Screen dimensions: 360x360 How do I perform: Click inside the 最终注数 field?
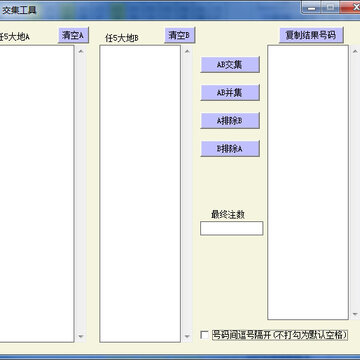231,228
